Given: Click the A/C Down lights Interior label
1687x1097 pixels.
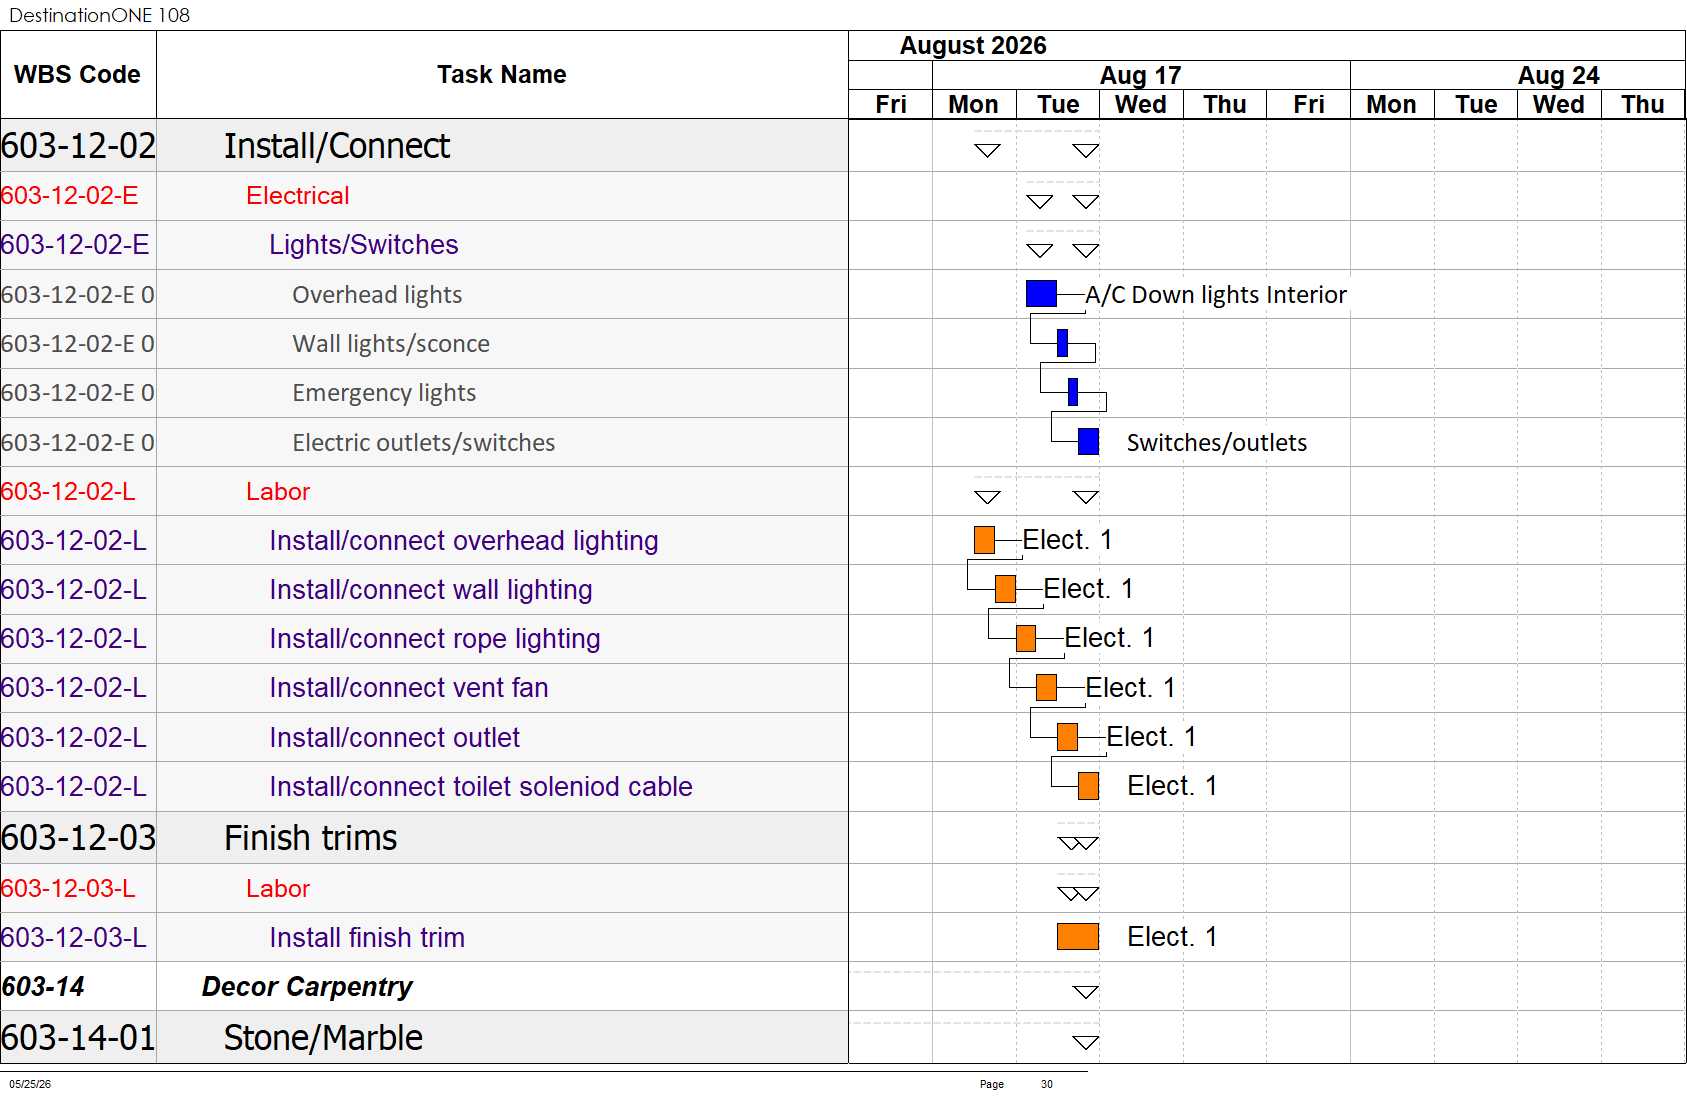Looking at the screenshot, I should pos(1216,295).
